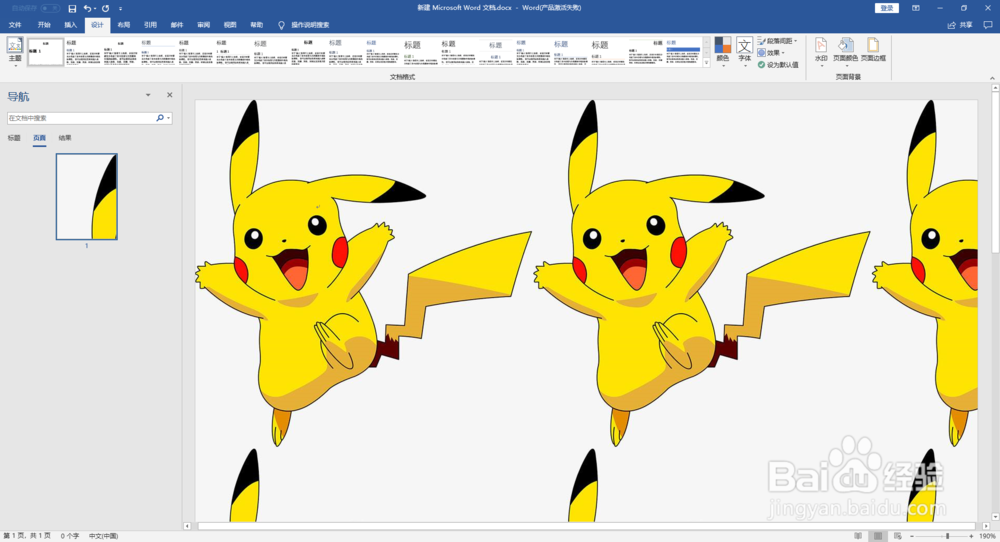This screenshot has height=542, width=1000.
Task: Open the 文件 (File) menu
Action: click(15, 25)
